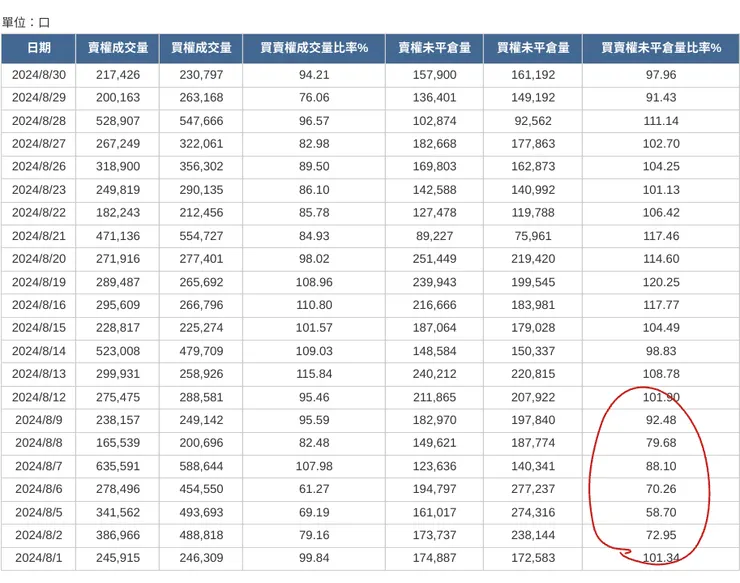Select the 2024/8/1 date cell

[39, 558]
